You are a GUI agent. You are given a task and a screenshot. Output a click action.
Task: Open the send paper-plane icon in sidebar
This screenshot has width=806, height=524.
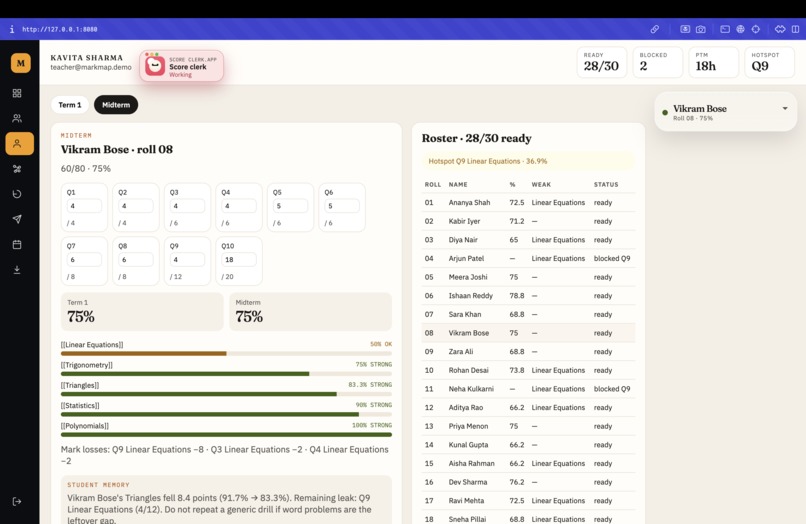click(17, 219)
